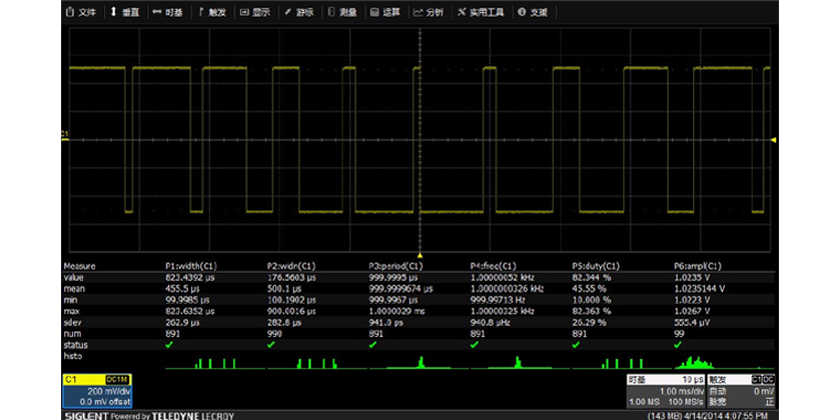Open the 触发 trigger descriptor box

click(741, 390)
